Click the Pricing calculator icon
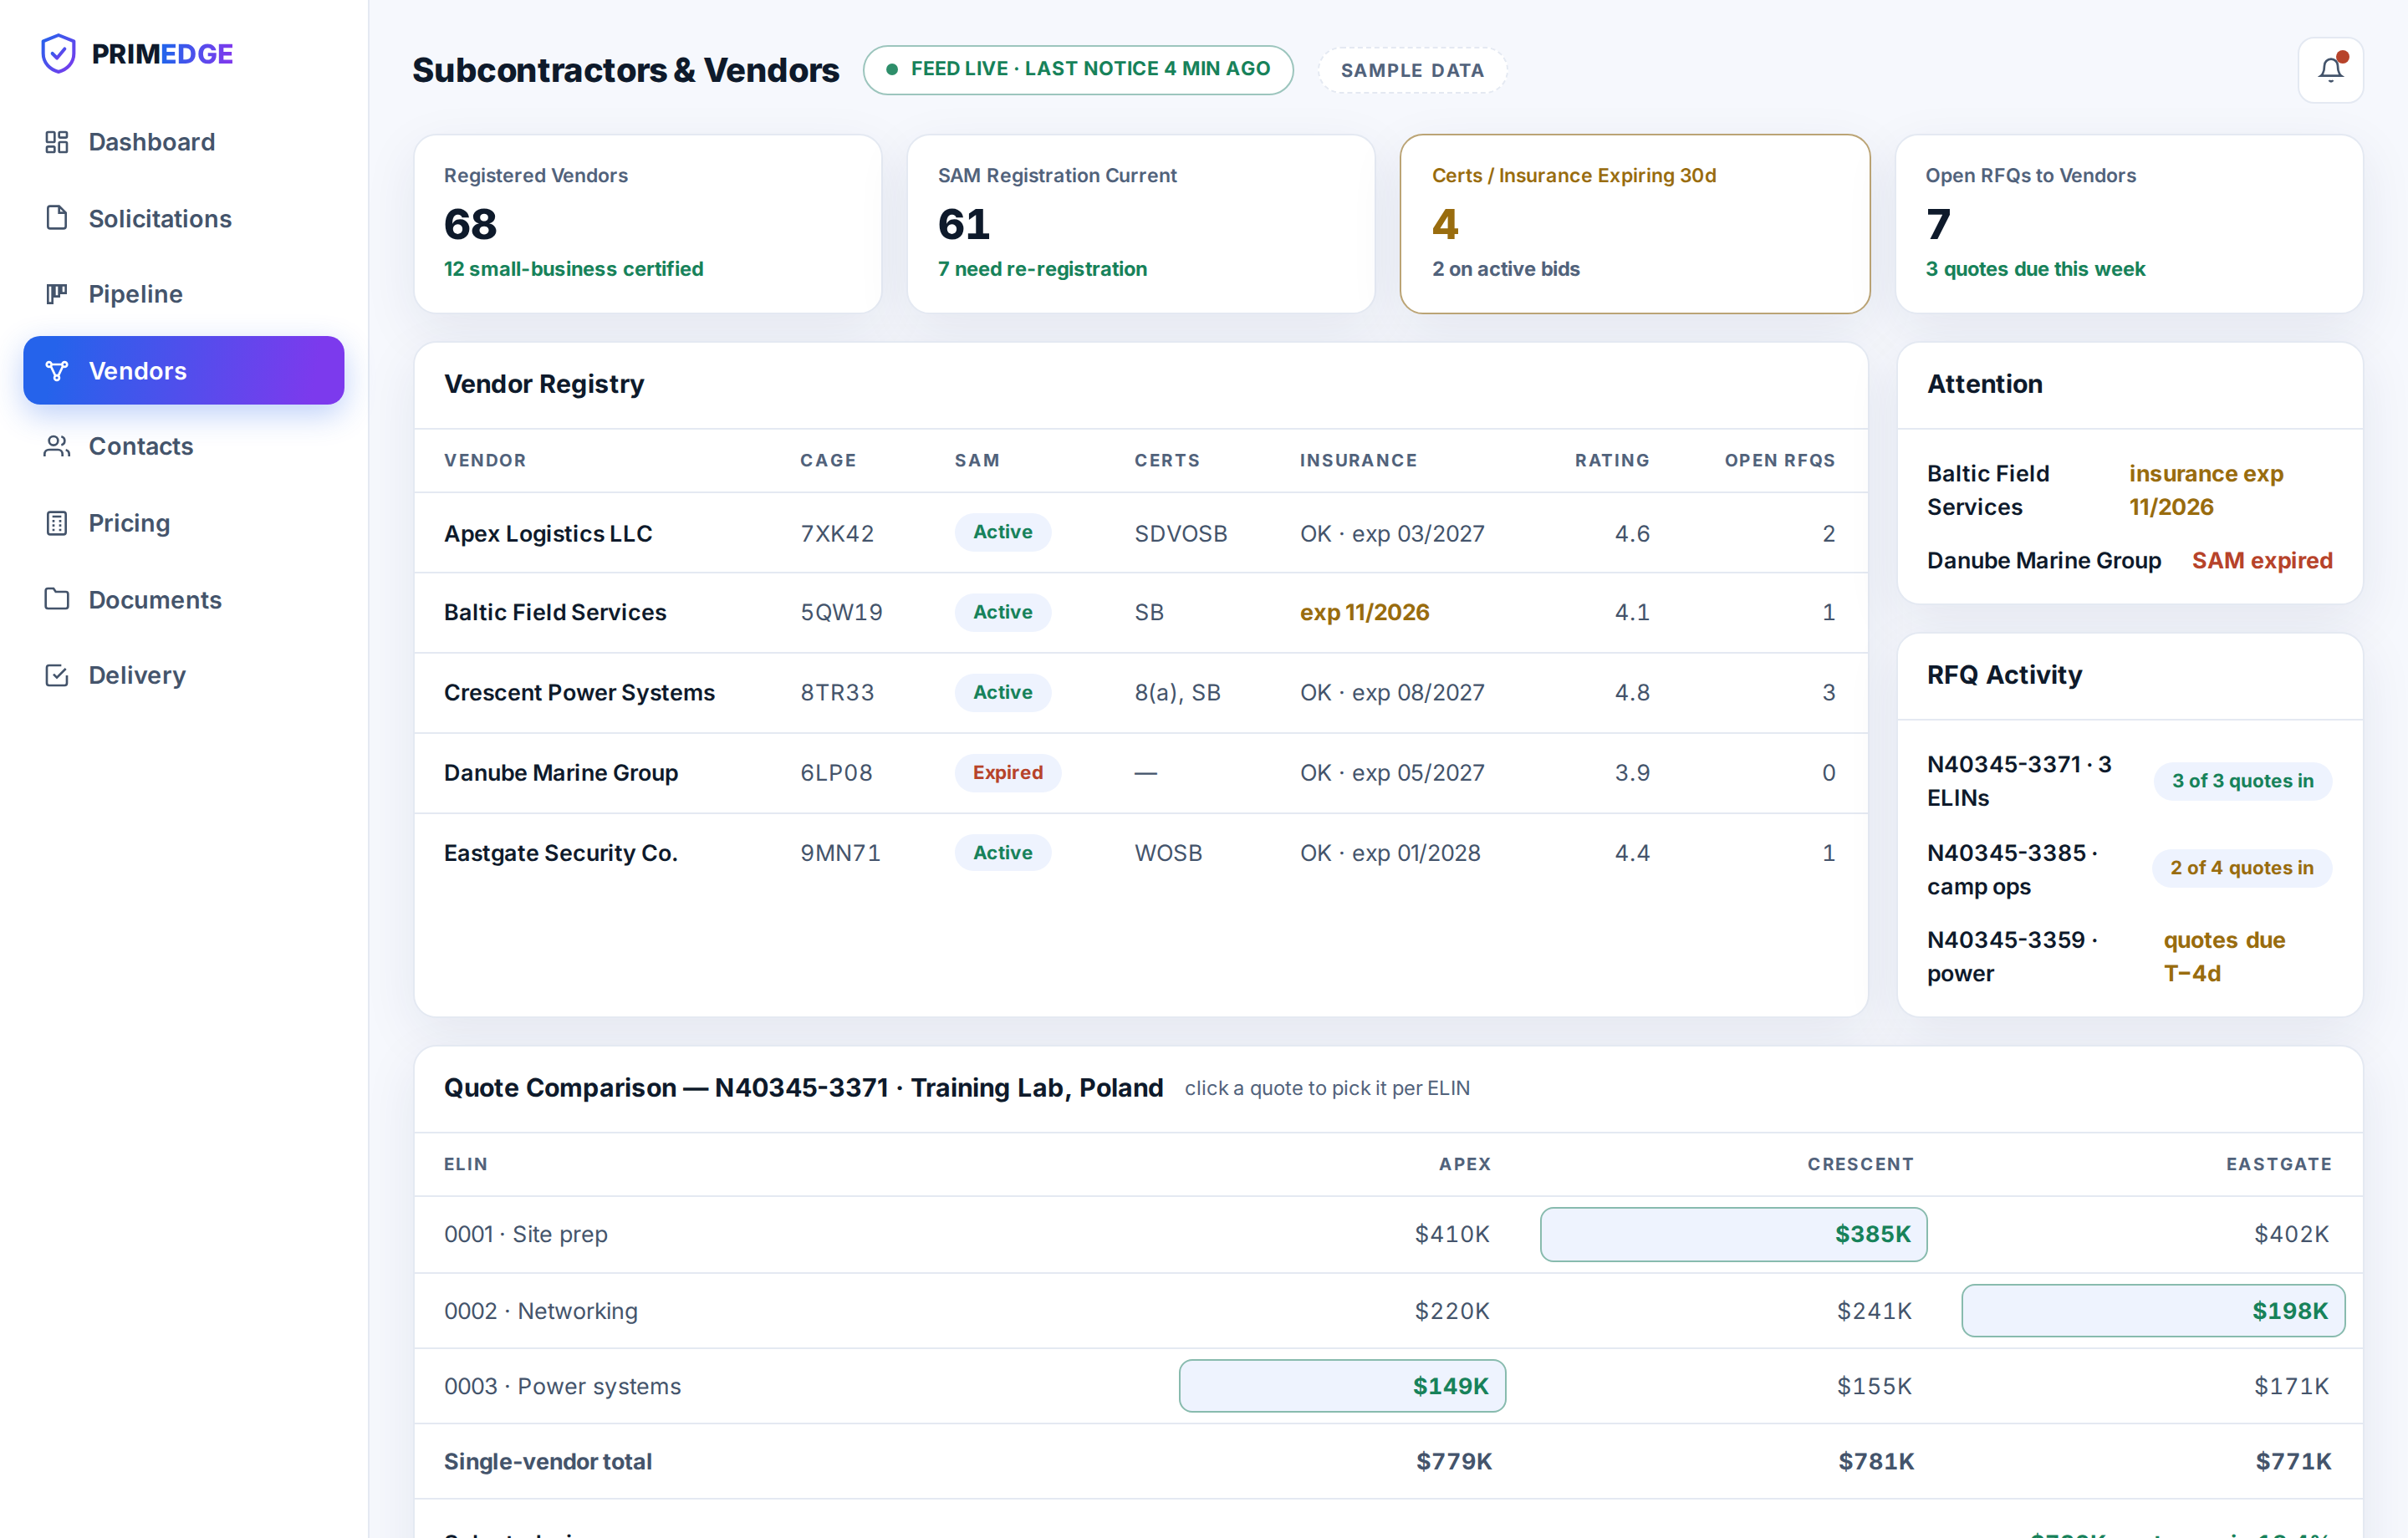 (x=57, y=523)
